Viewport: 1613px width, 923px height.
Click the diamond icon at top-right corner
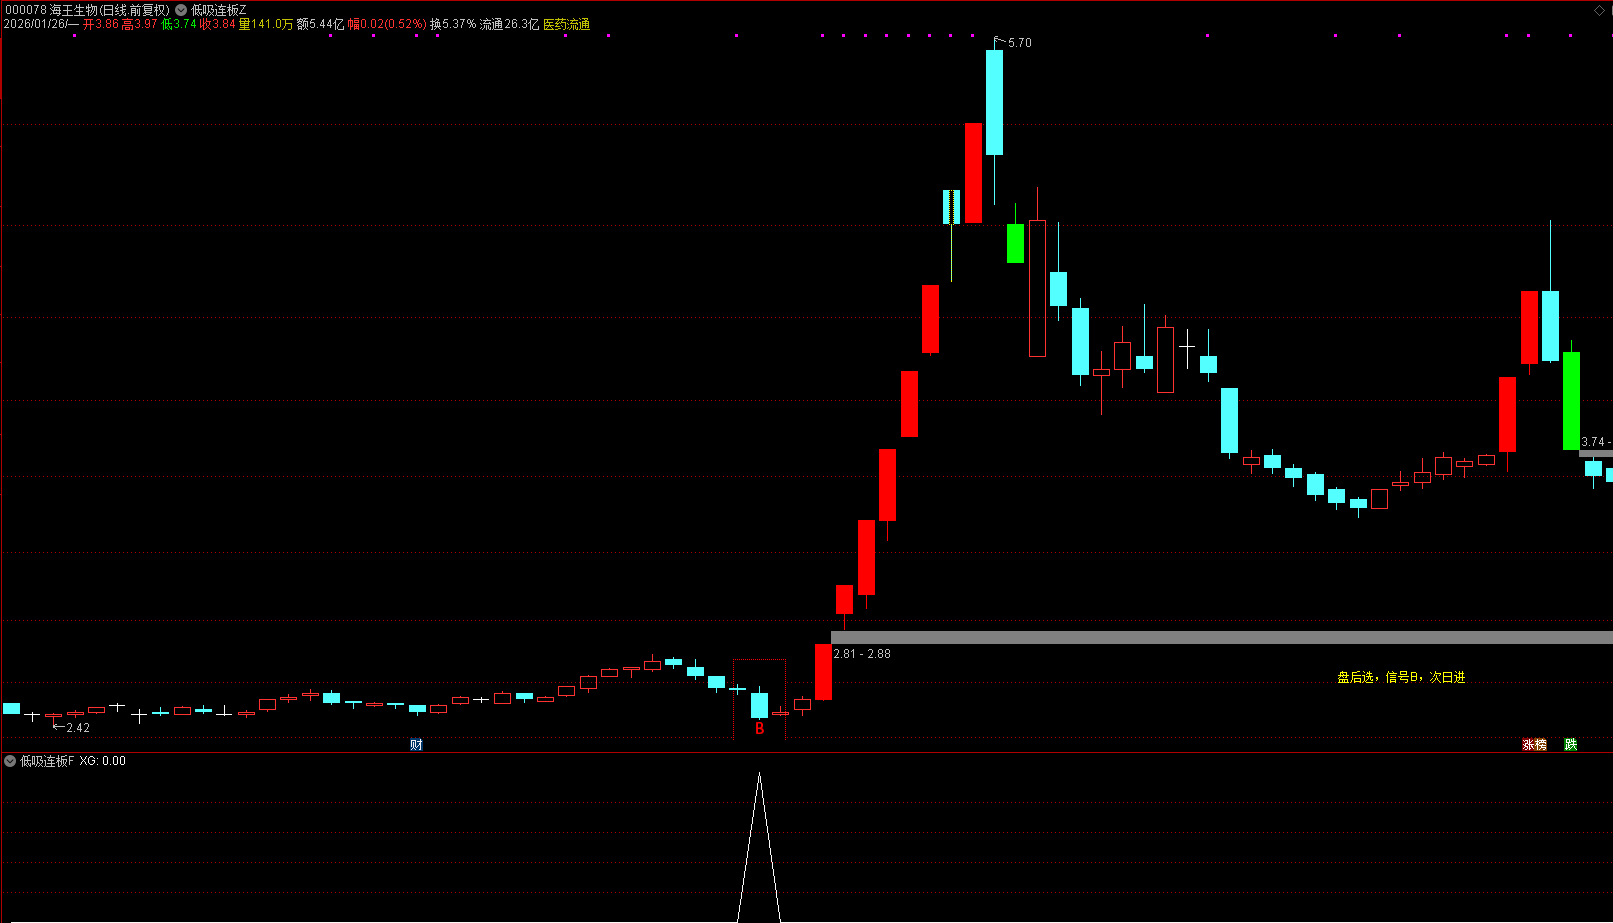coord(1599,10)
